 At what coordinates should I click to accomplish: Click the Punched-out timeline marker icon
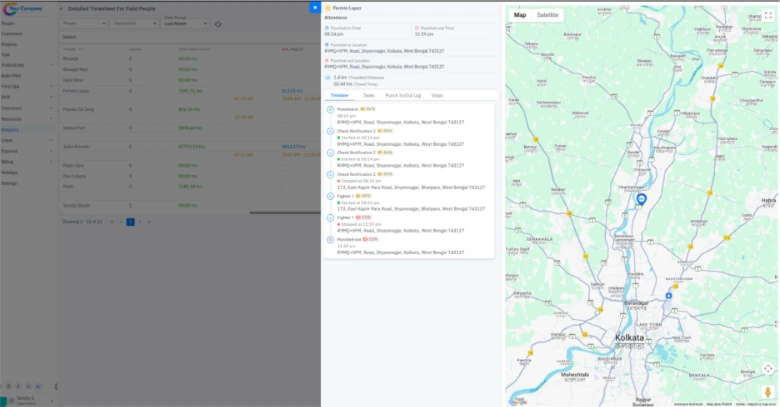pyautogui.click(x=330, y=239)
